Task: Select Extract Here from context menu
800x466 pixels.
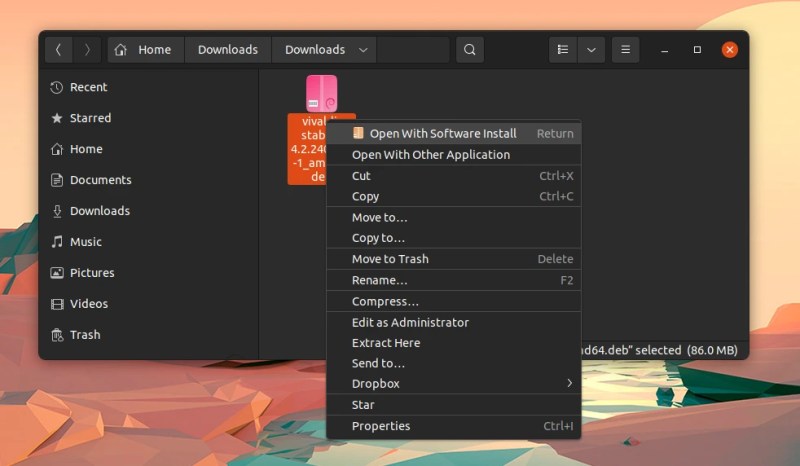Action: pos(386,343)
